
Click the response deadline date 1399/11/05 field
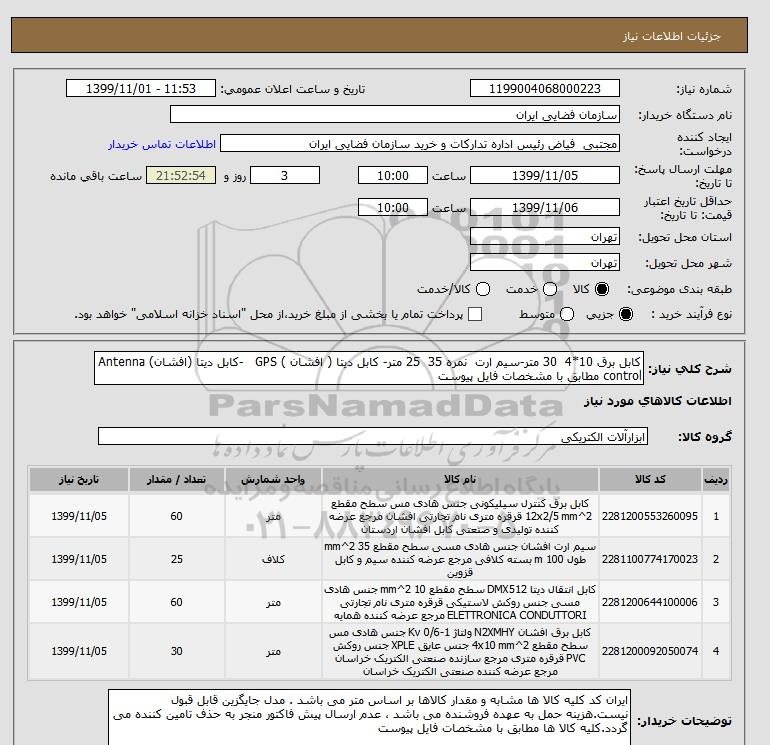[x=545, y=175]
